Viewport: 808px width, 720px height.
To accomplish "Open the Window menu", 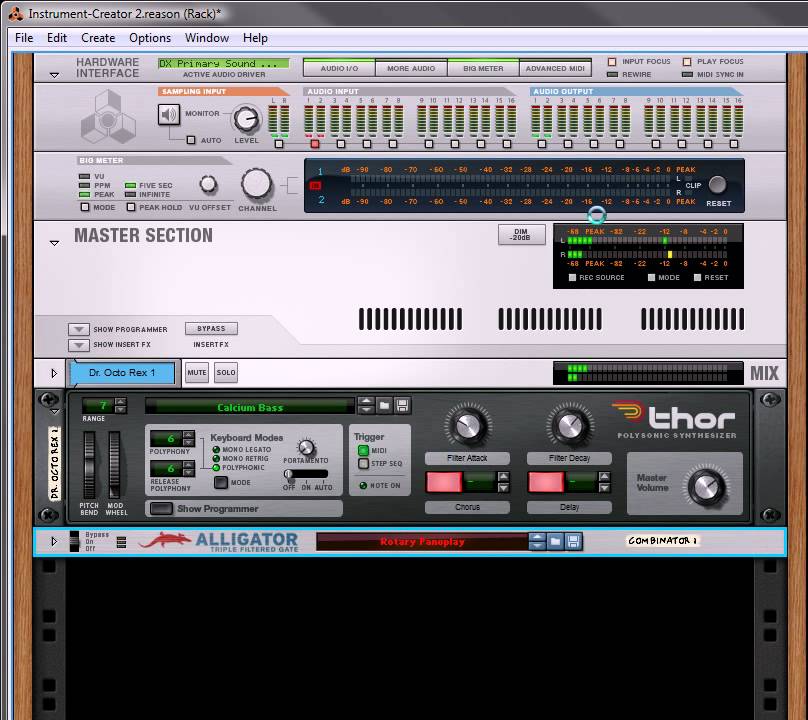I will tap(207, 38).
